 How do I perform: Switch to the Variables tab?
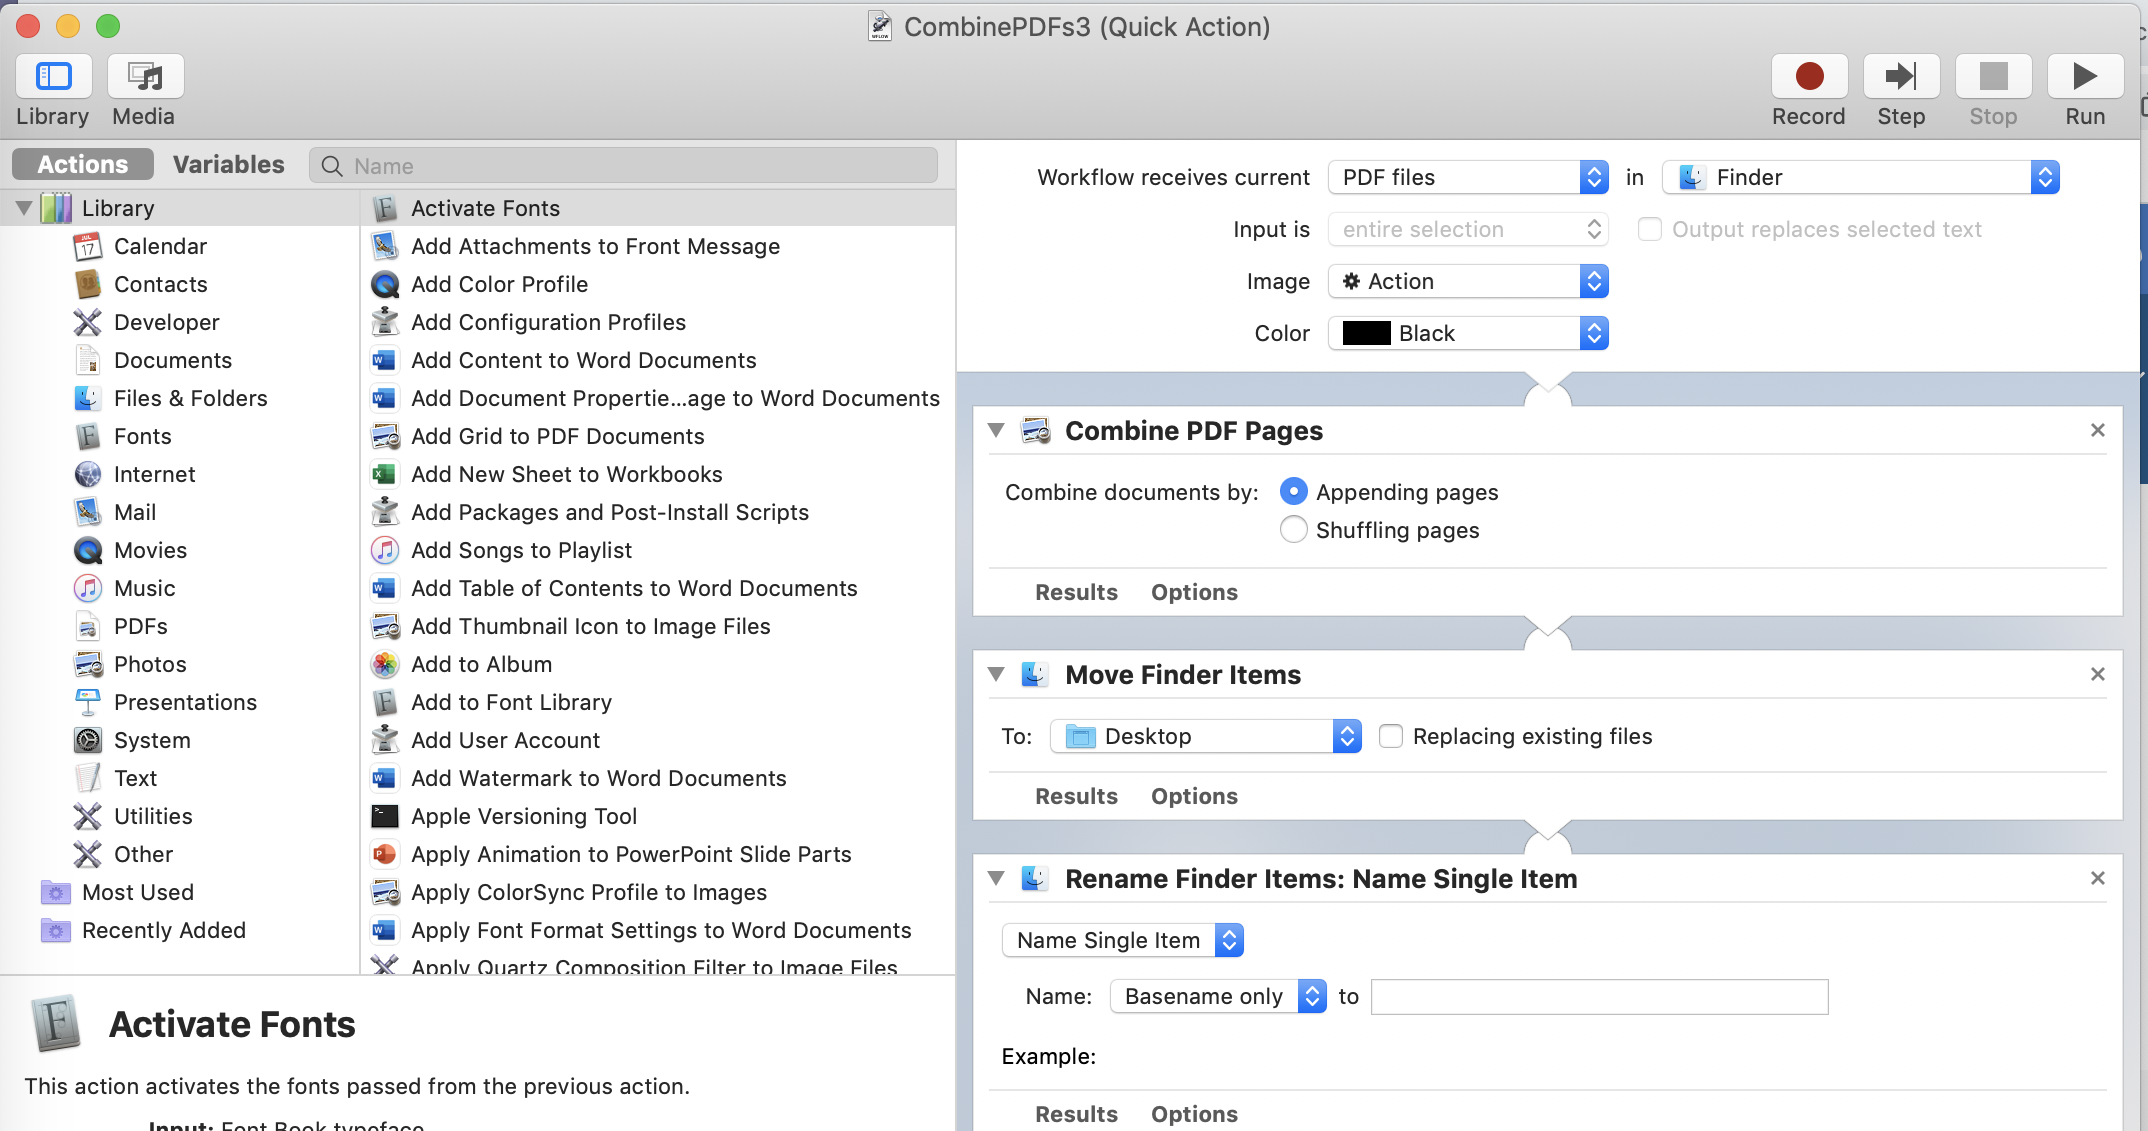pyautogui.click(x=228, y=165)
